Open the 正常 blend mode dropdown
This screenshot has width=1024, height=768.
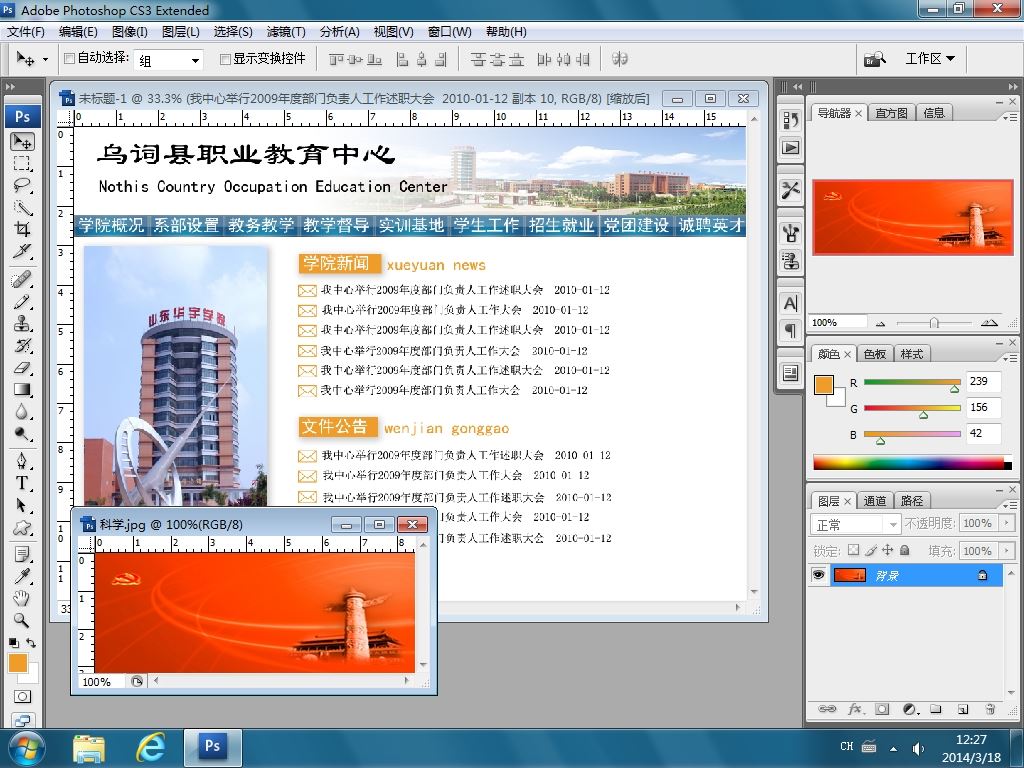pyautogui.click(x=856, y=524)
